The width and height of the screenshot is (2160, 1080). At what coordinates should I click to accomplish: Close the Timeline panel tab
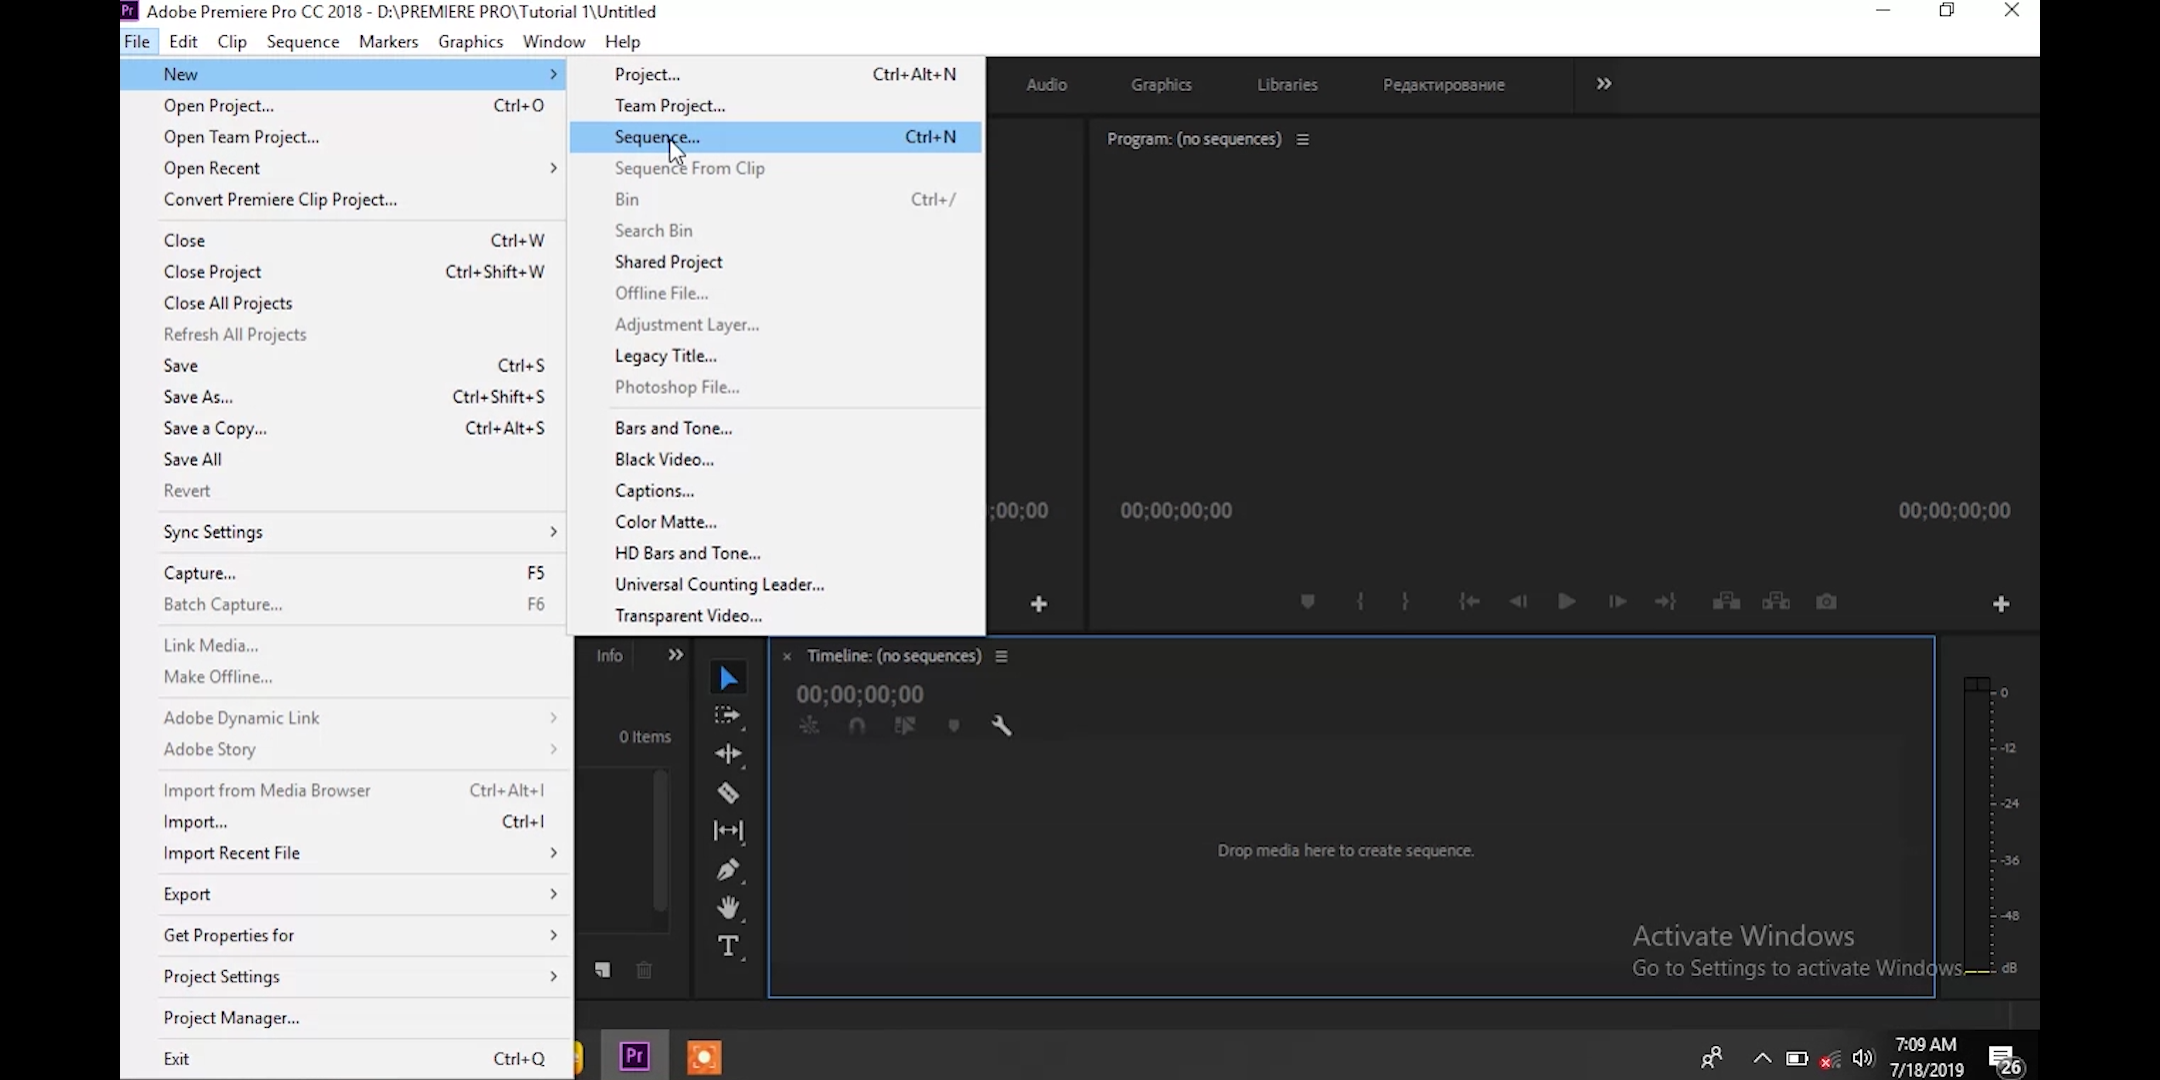(x=787, y=657)
